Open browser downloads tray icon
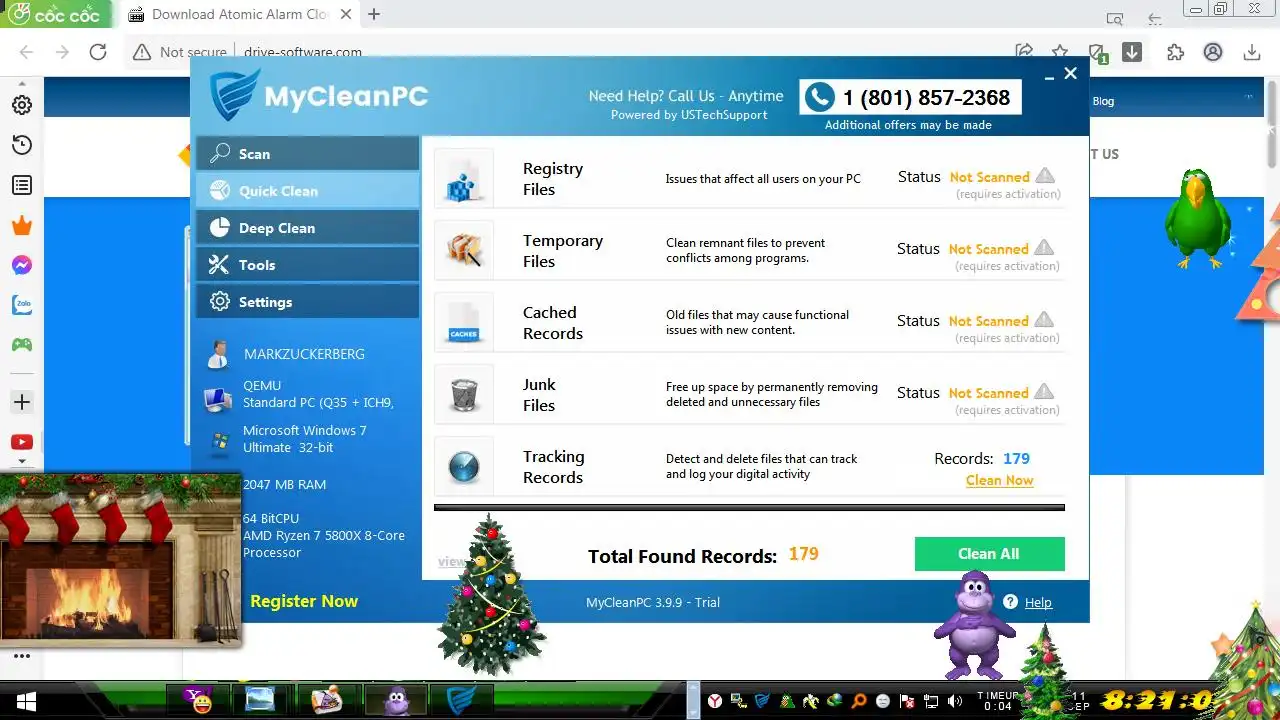 [x=1251, y=52]
